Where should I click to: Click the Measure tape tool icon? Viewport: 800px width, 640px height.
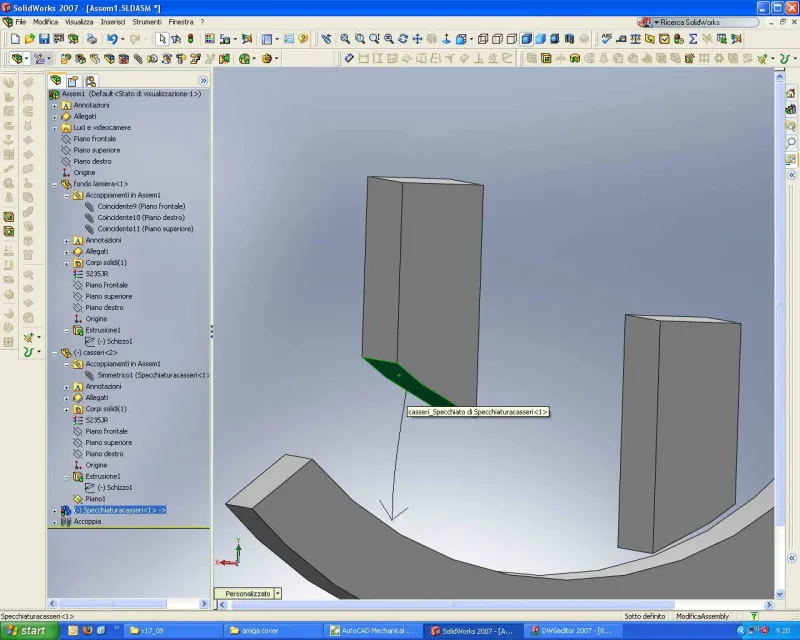621,39
